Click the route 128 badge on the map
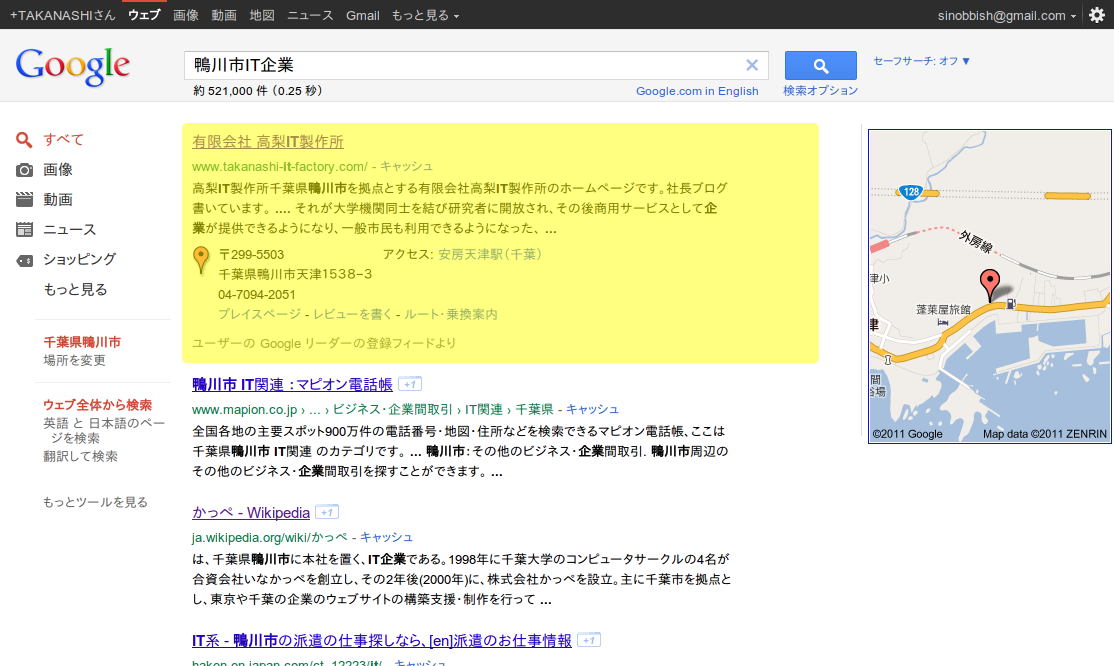Image resolution: width=1114 pixels, height=666 pixels. pyautogui.click(x=911, y=191)
